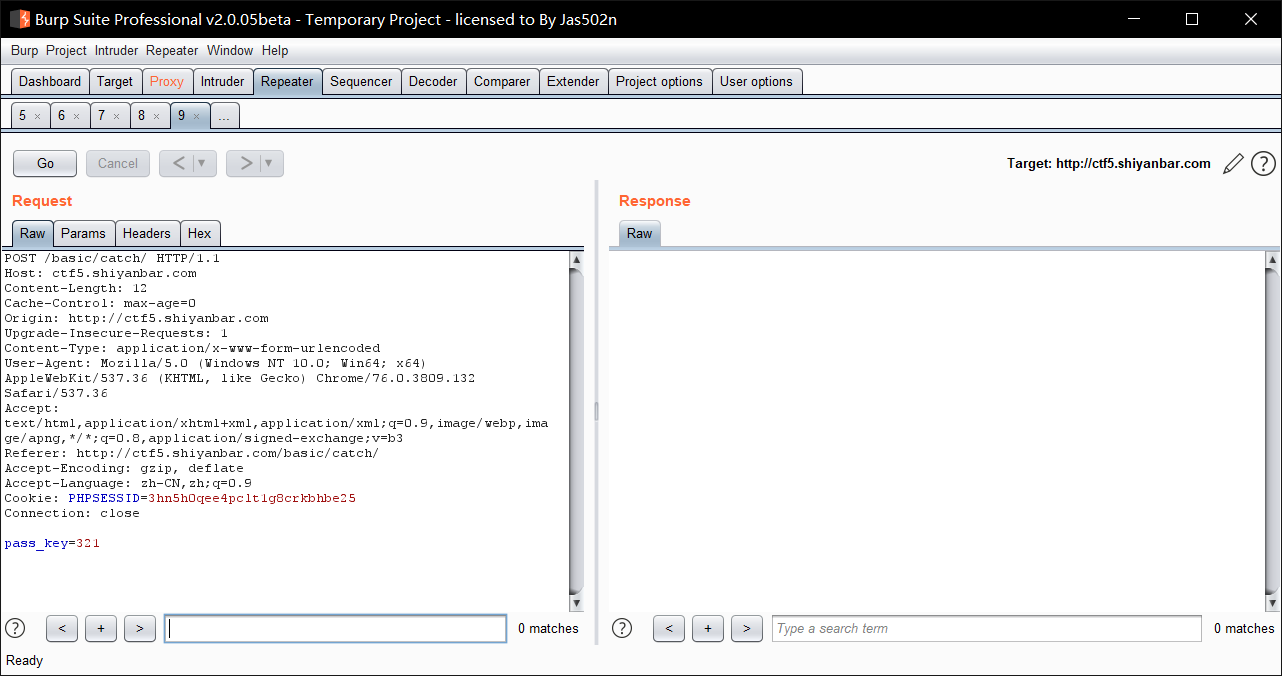Viewport: 1282px width, 676px height.
Task: Click the pass_key=321 body line
Action: (x=52, y=543)
